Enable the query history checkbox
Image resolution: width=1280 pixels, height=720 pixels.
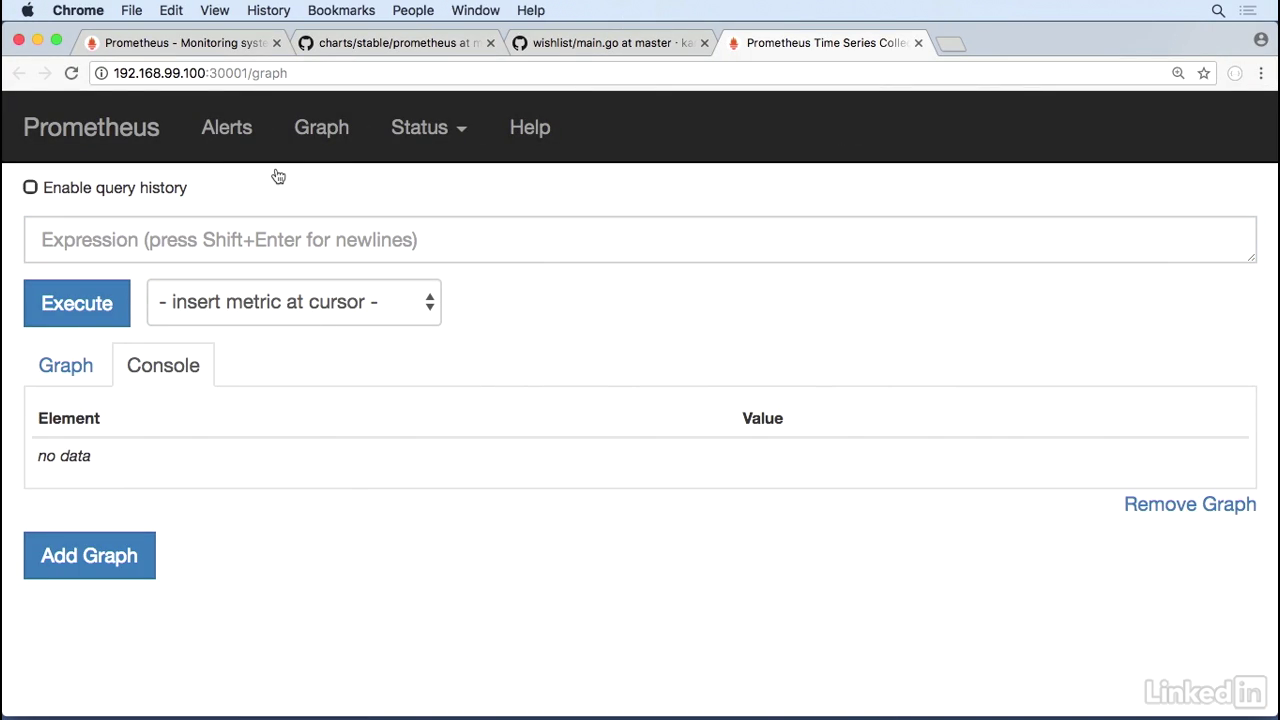click(x=31, y=187)
